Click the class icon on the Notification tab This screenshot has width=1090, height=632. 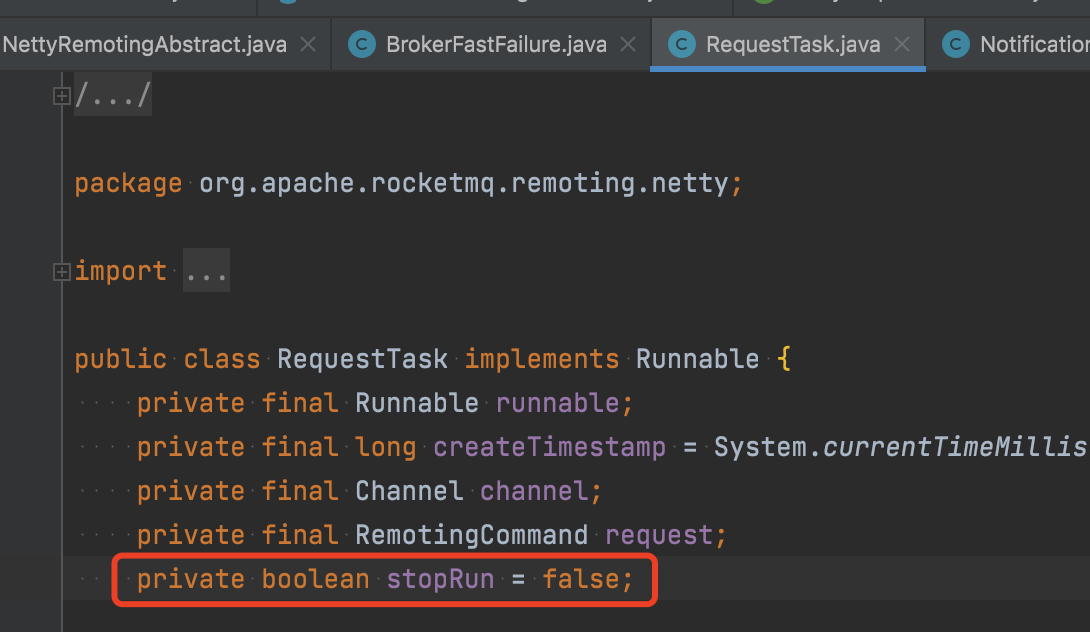point(955,44)
